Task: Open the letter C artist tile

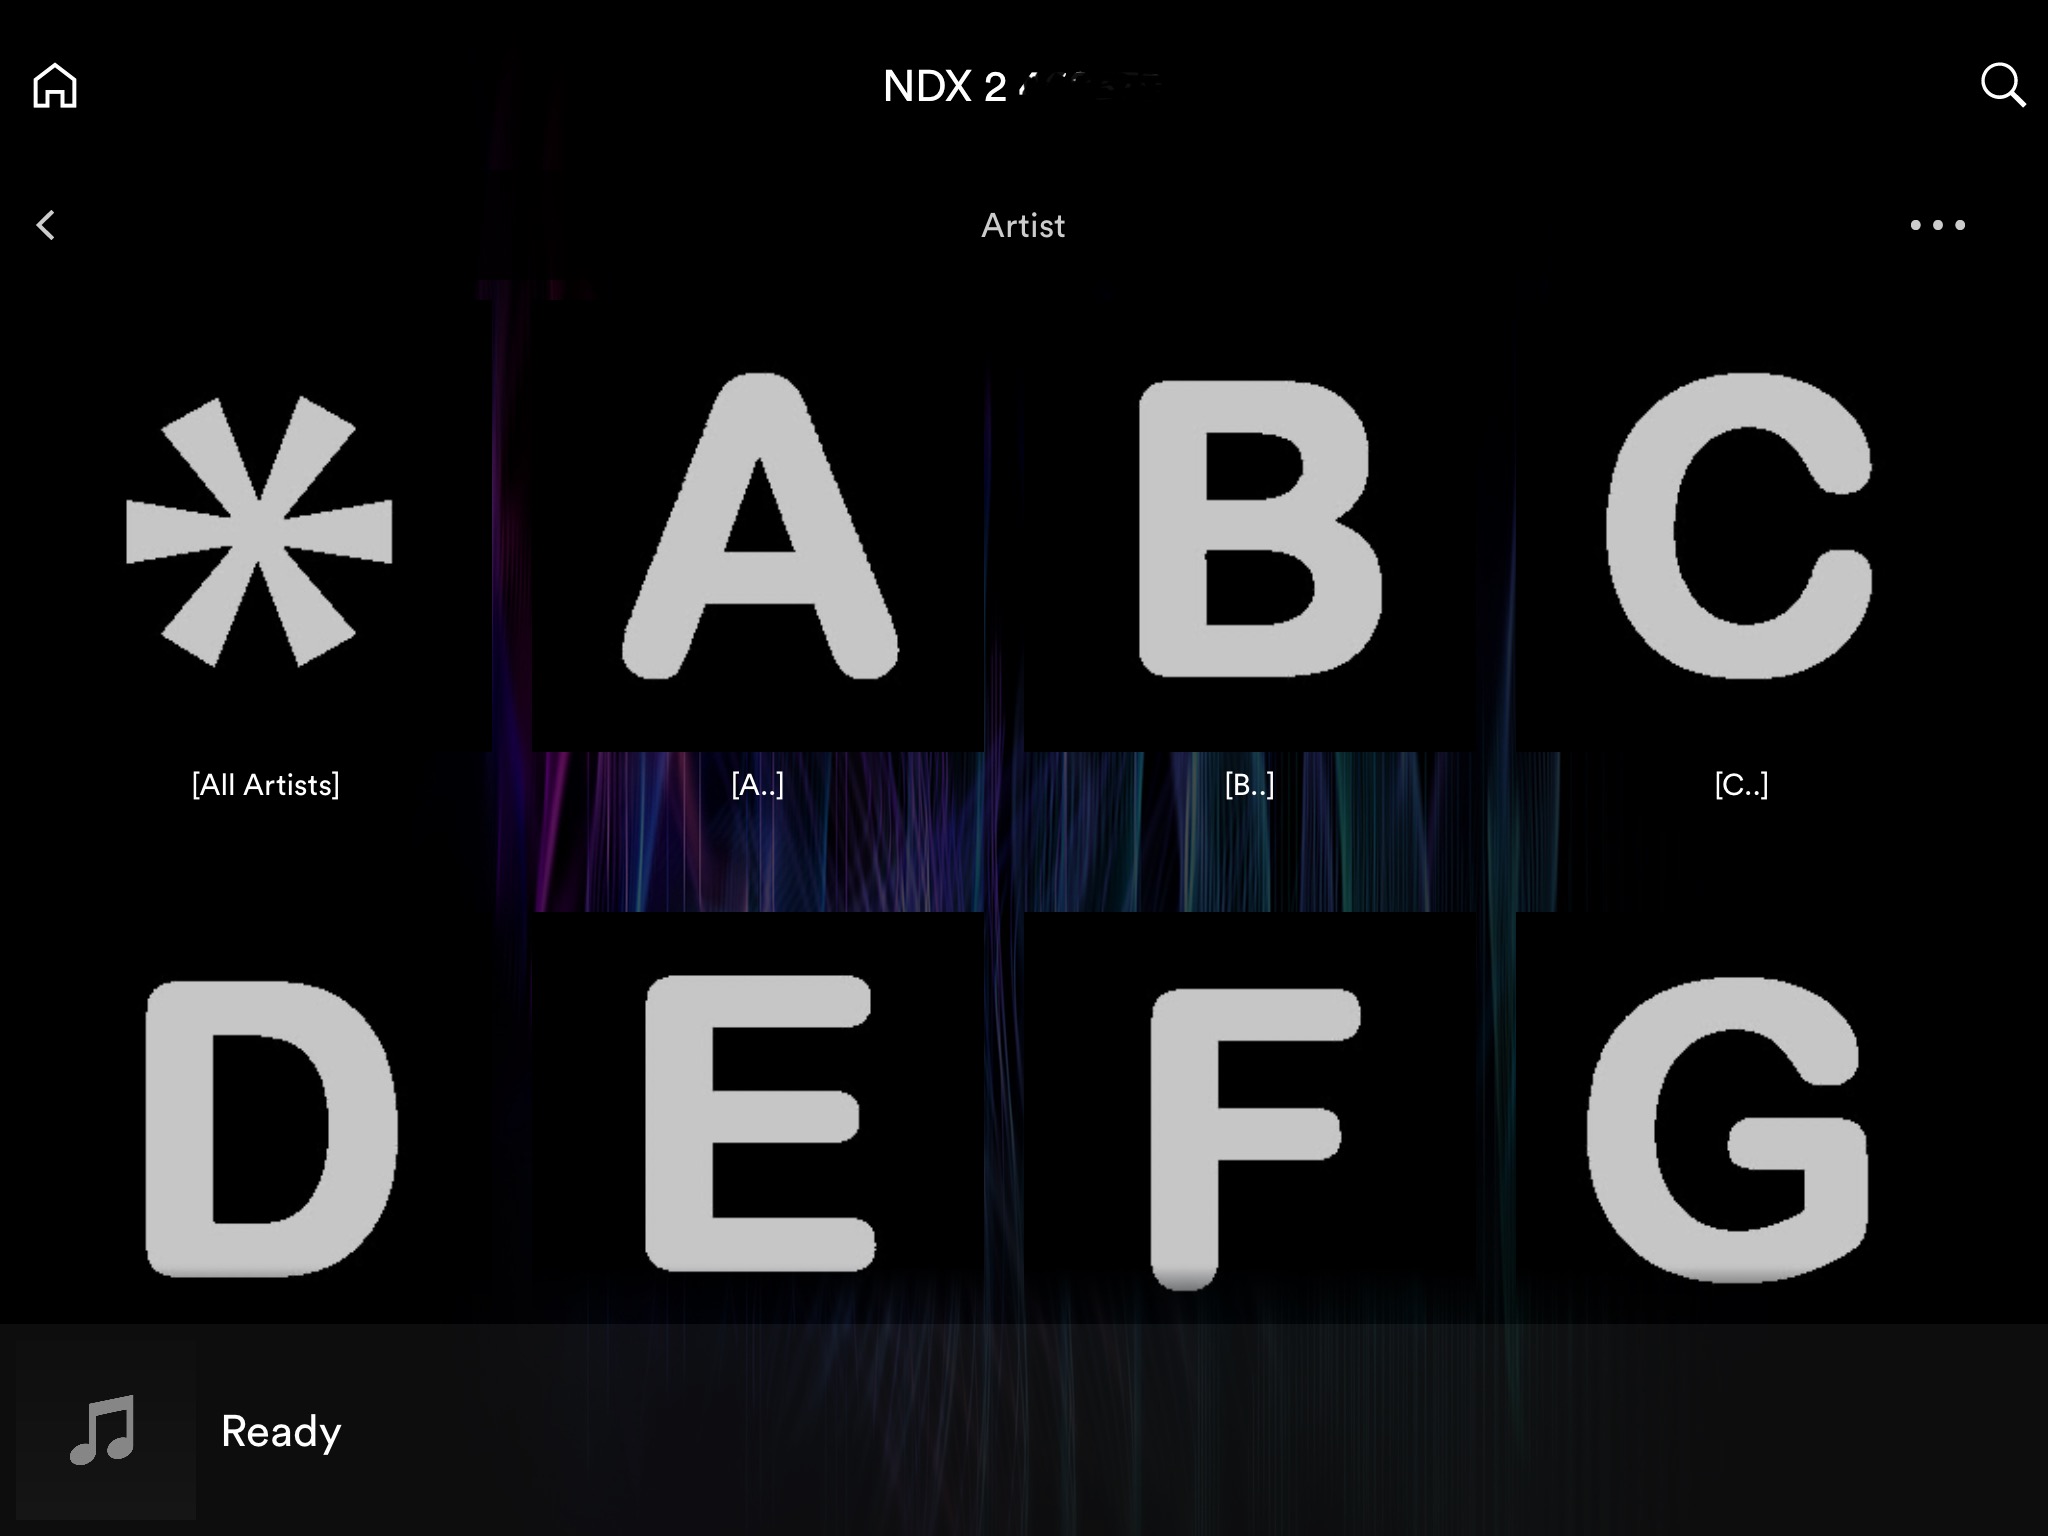Action: coord(1738,527)
